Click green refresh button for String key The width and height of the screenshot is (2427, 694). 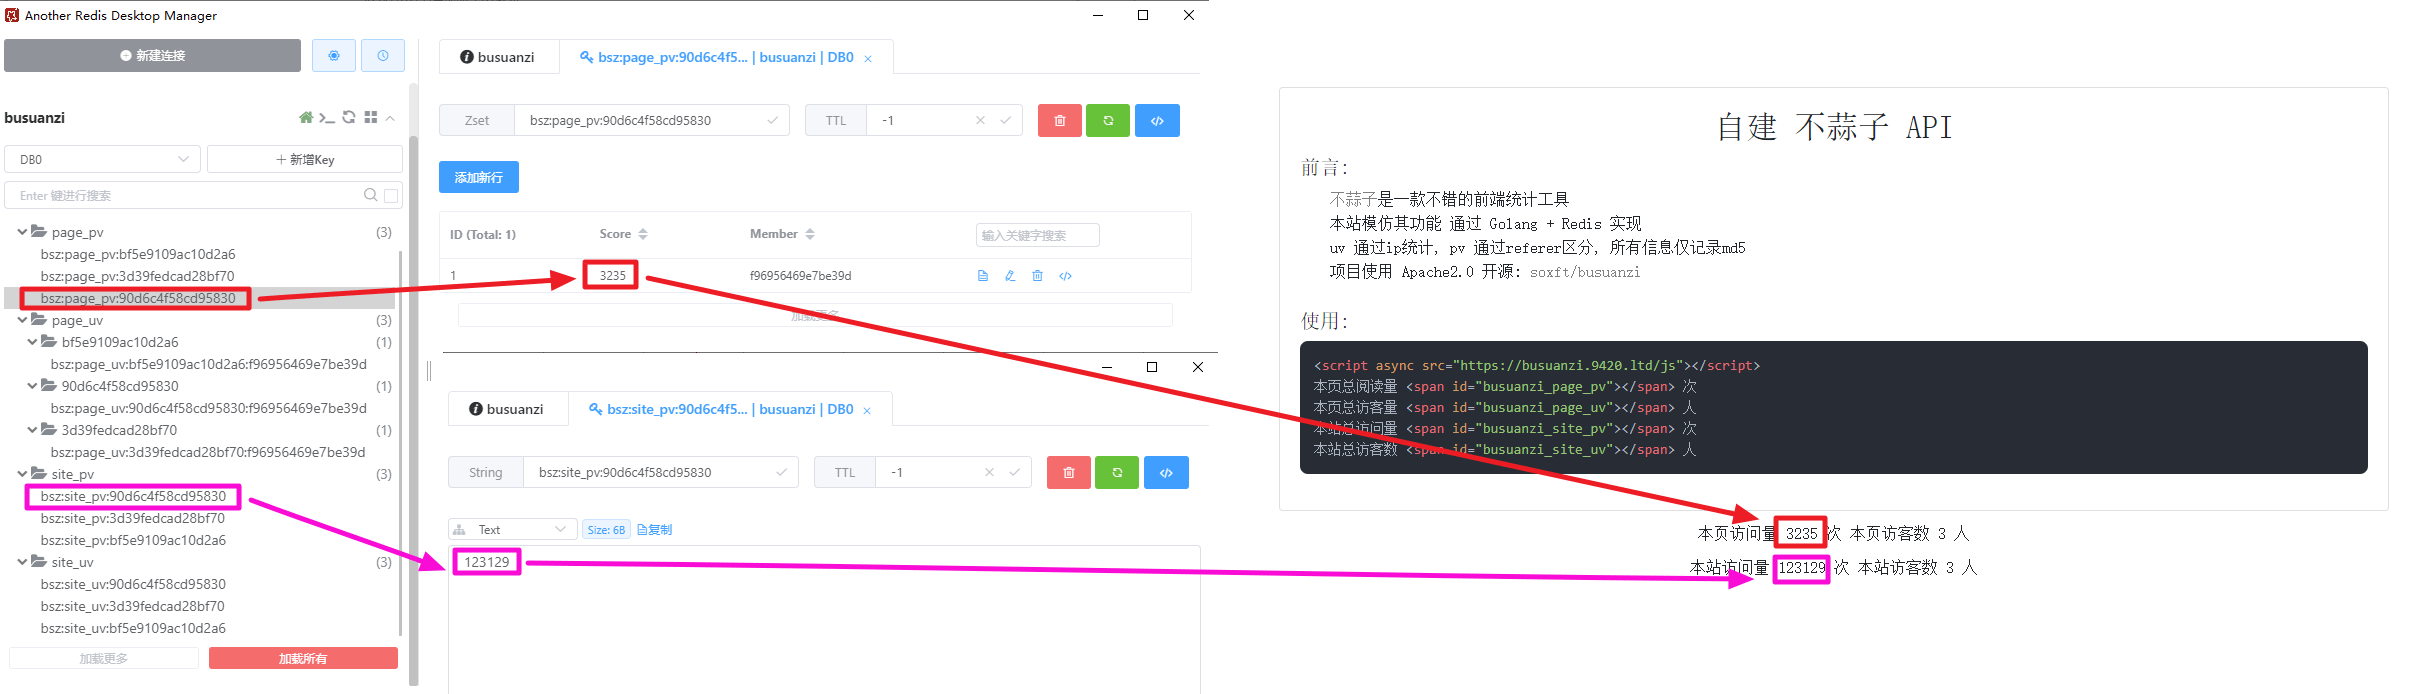click(x=1117, y=473)
